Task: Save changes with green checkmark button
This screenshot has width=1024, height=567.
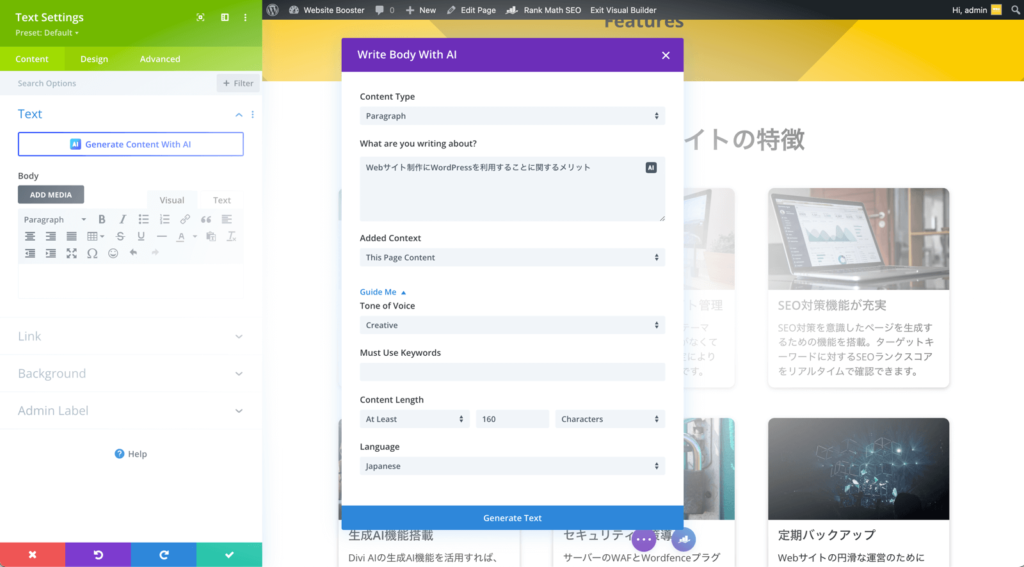Action: (229, 555)
